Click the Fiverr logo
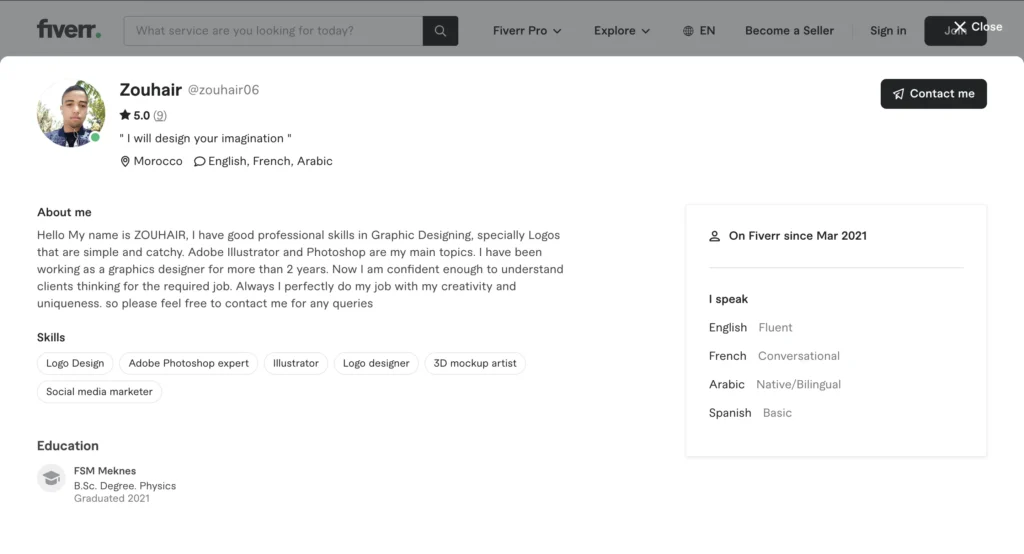The image size is (1024, 554). (x=69, y=29)
